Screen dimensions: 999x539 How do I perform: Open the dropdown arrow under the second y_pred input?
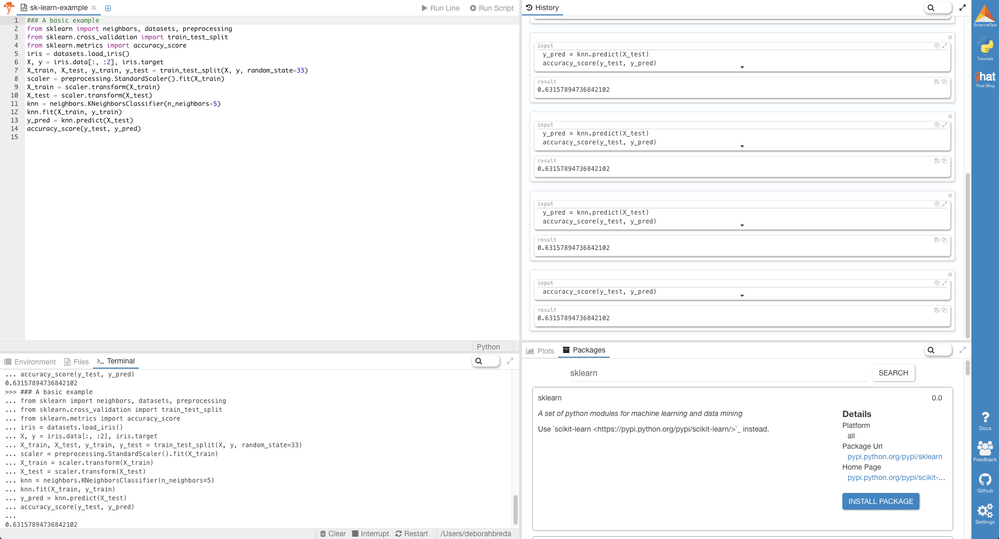click(x=742, y=147)
